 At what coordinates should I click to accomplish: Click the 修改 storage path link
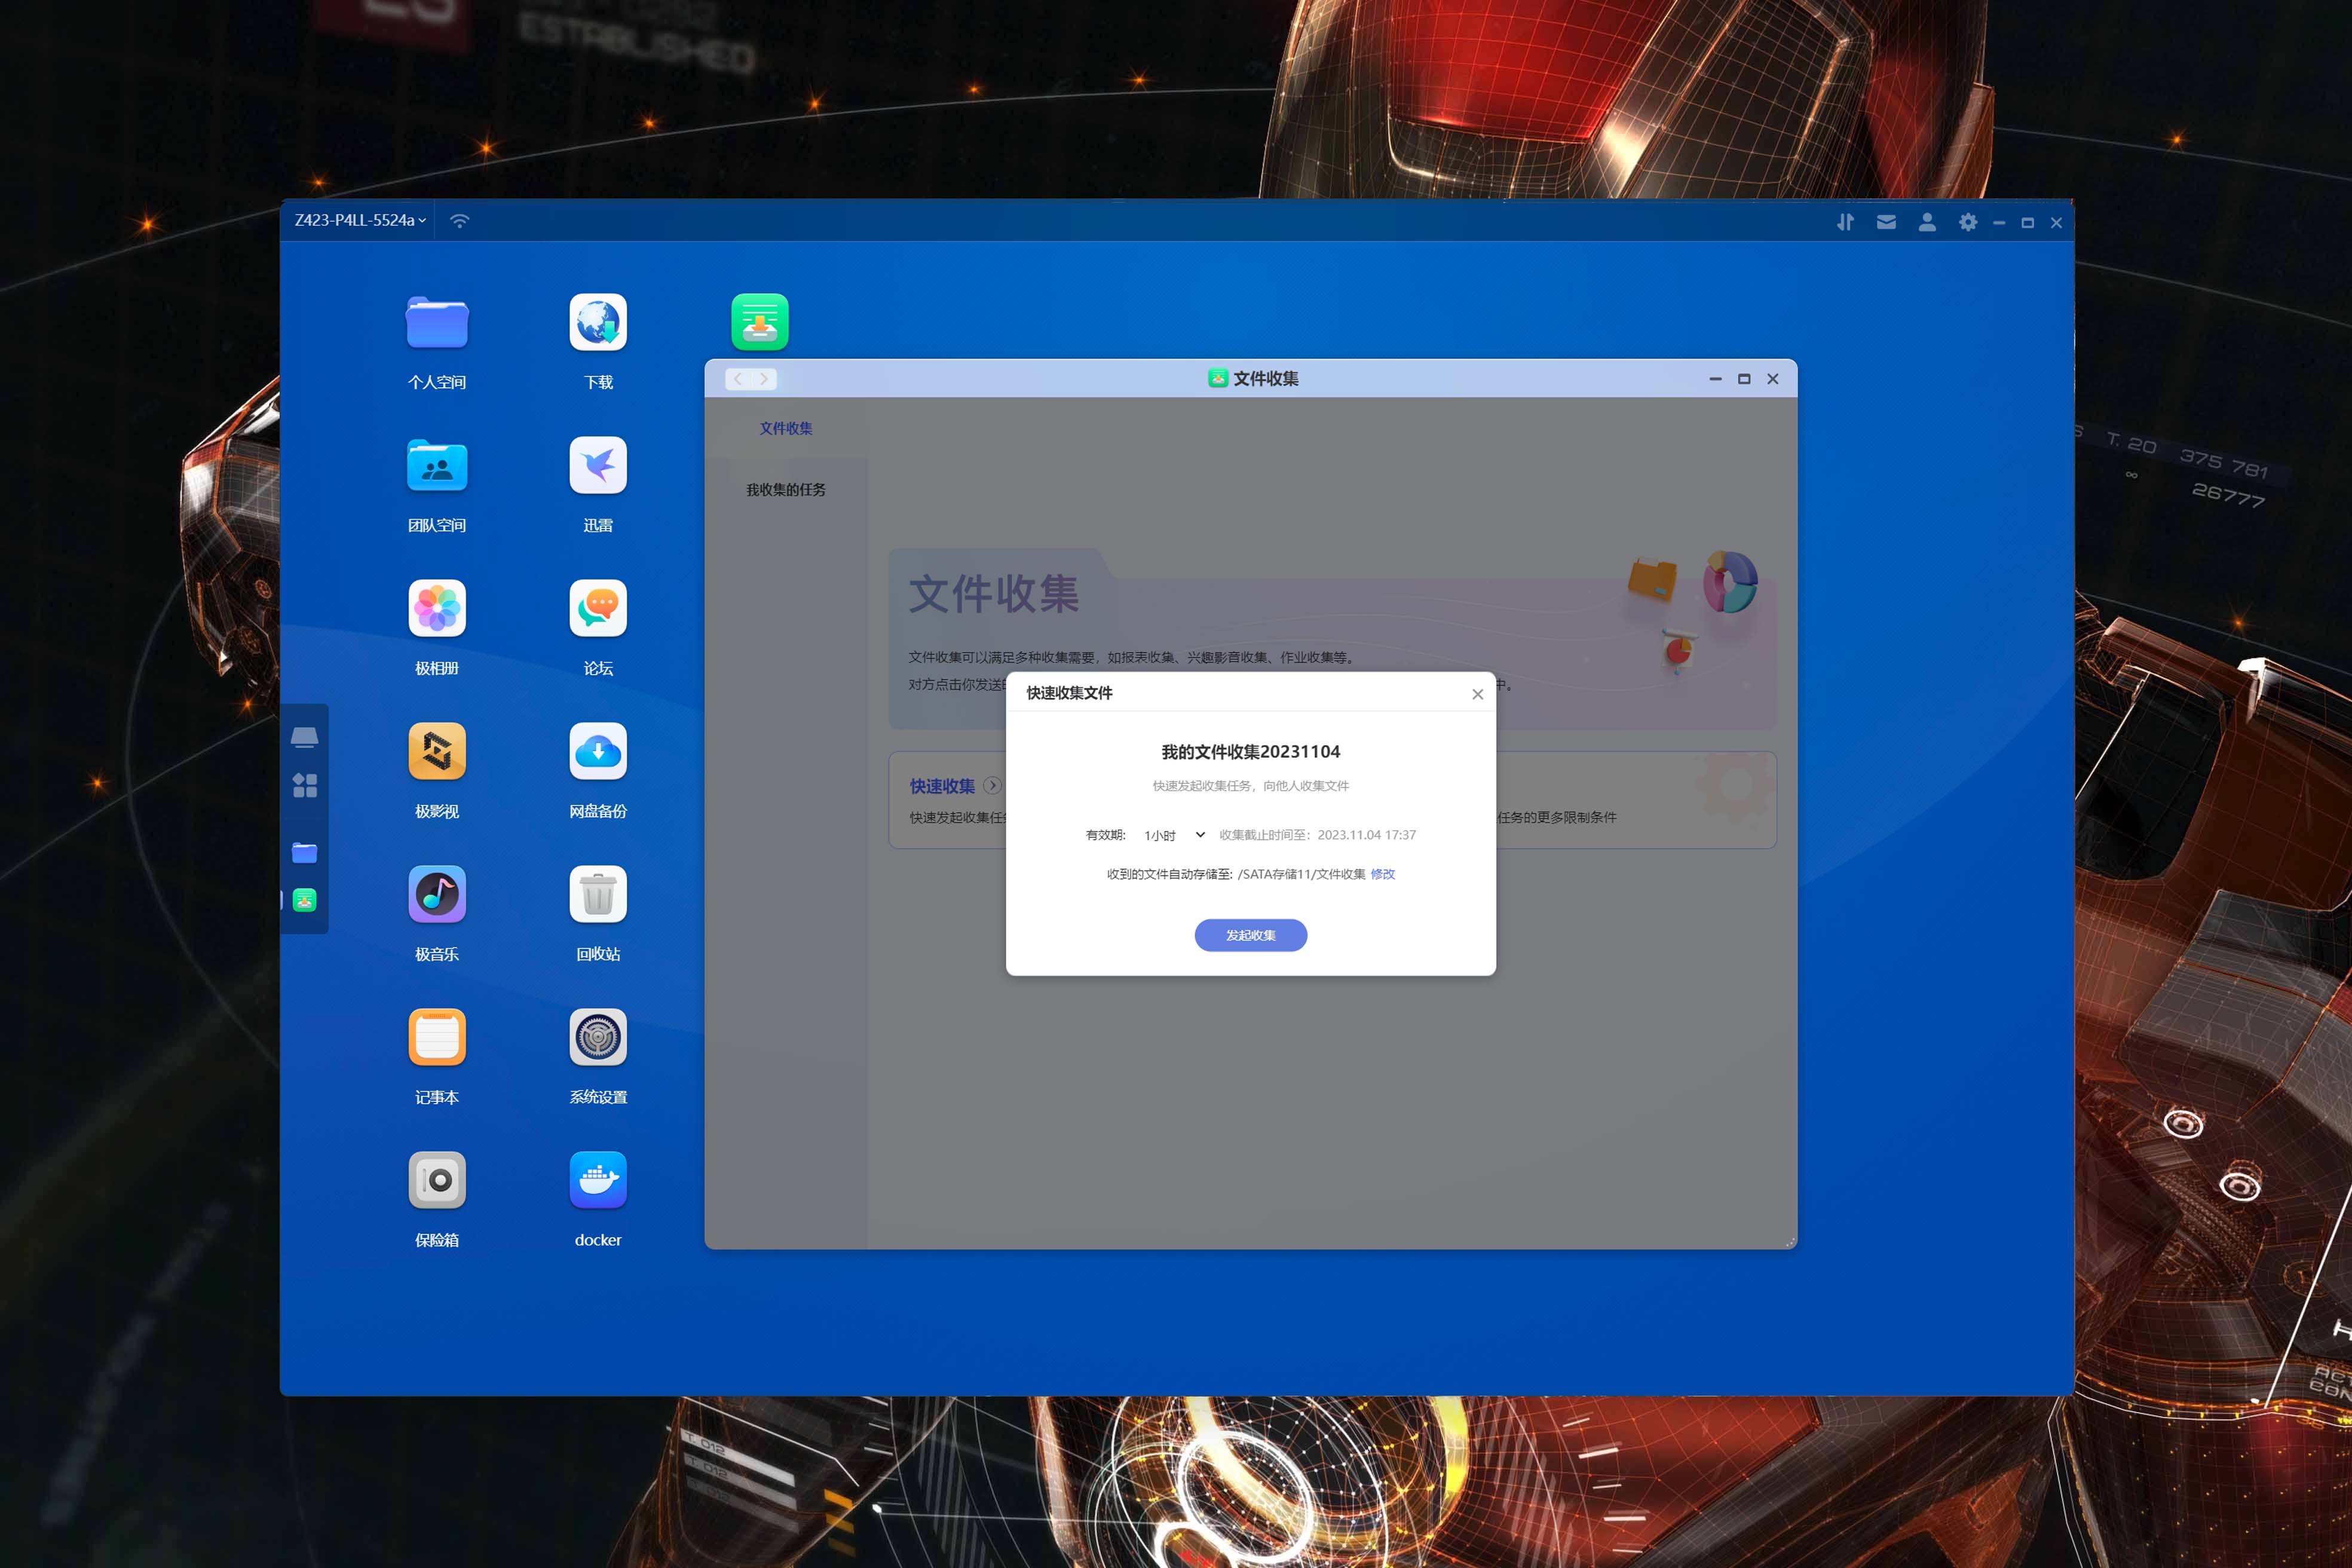[1383, 874]
